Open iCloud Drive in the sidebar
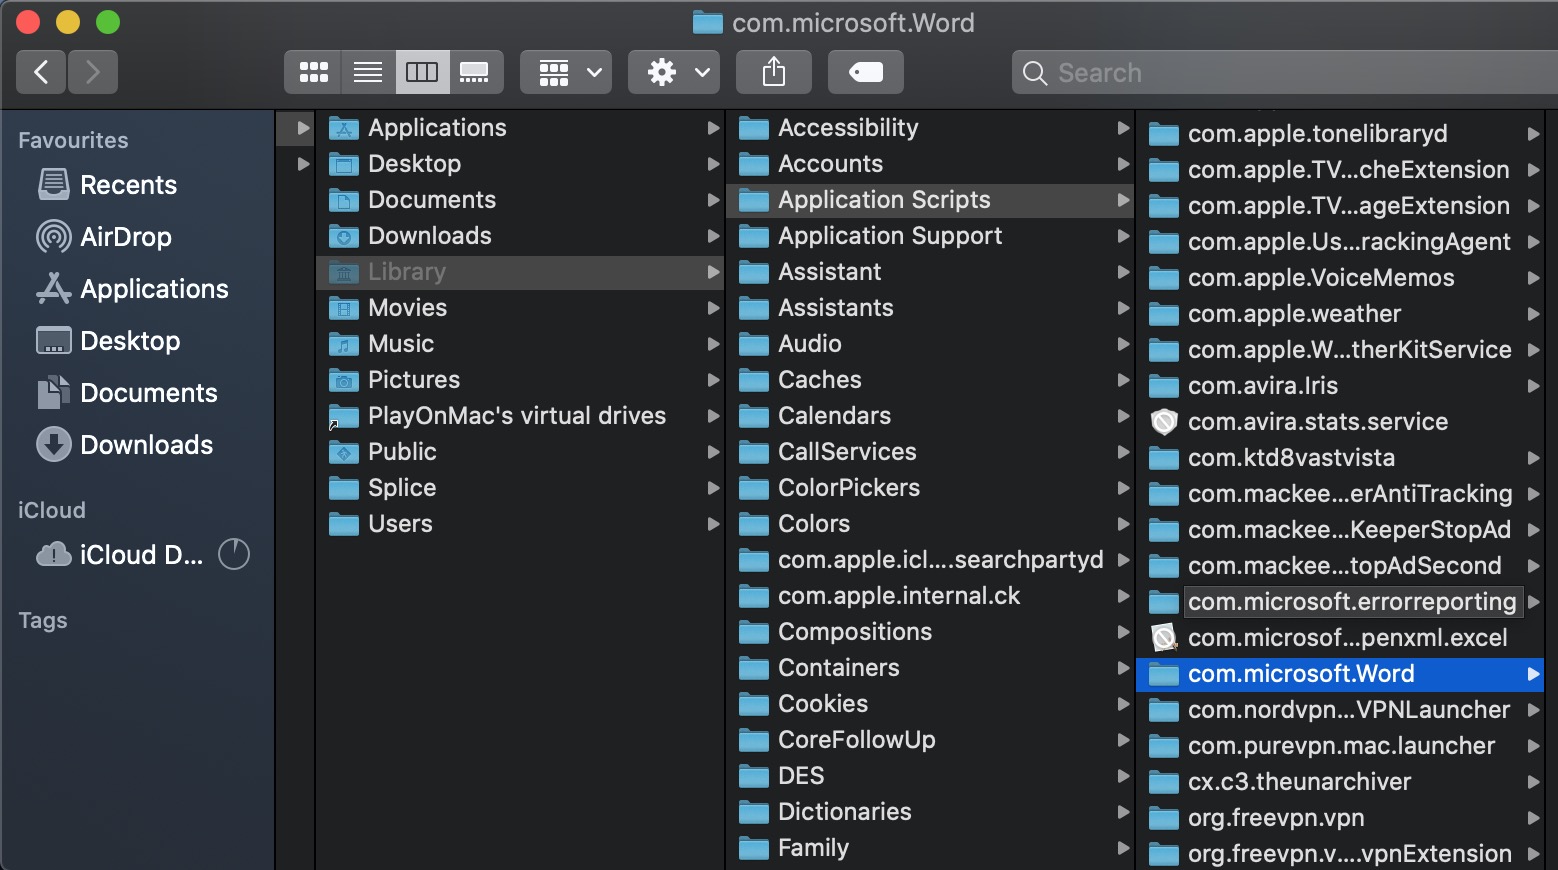 119,555
